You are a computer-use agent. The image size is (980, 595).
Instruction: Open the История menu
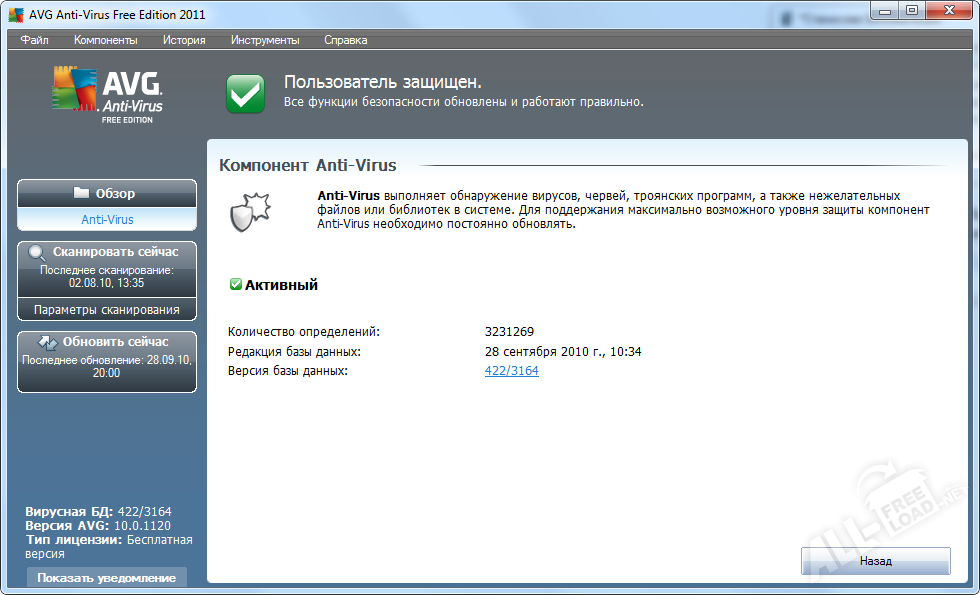[184, 40]
